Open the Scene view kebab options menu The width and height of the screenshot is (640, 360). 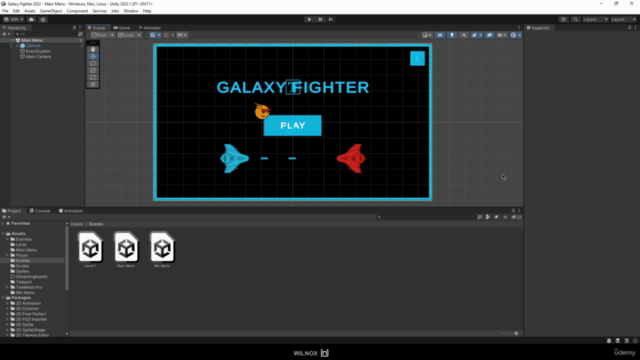click(519, 28)
